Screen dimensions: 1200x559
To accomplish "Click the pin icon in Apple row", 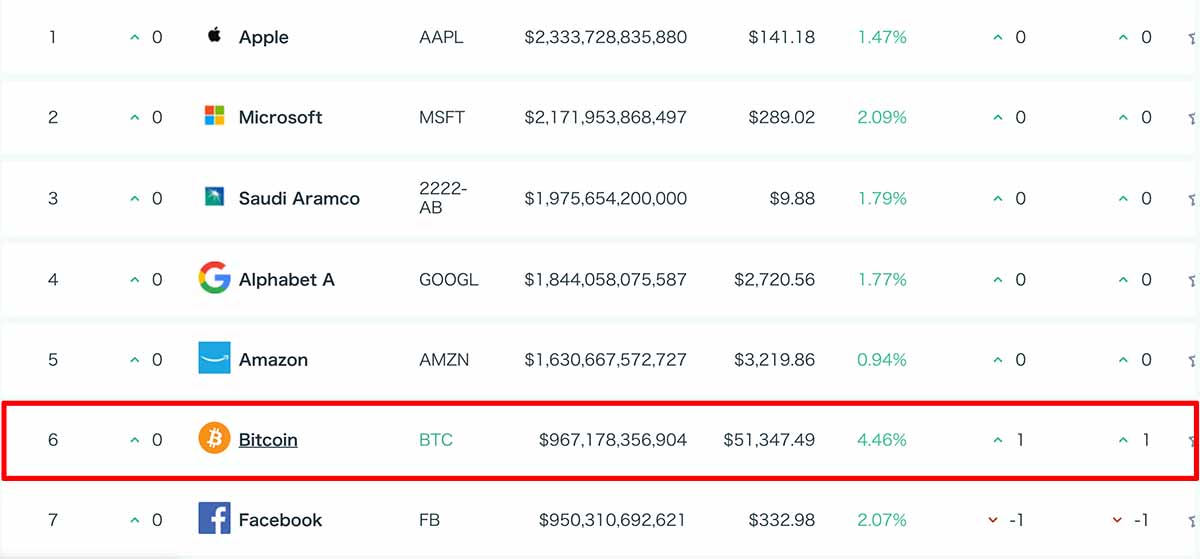I will pyautogui.click(x=1193, y=38).
